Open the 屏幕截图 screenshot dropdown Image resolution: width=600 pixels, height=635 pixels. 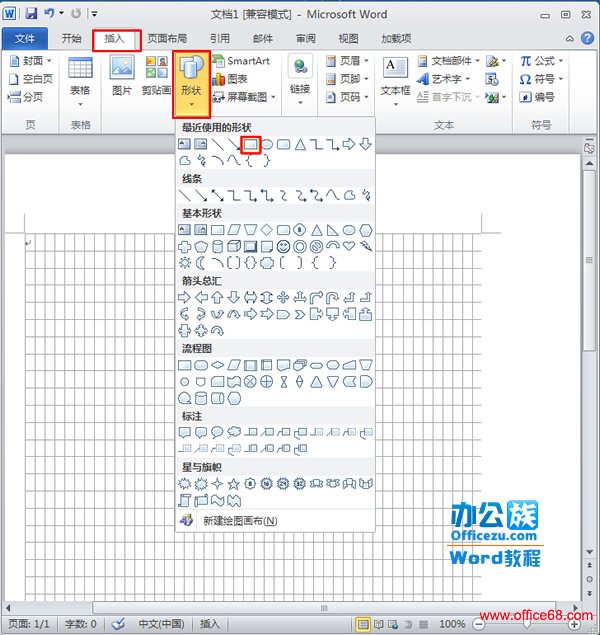click(241, 97)
